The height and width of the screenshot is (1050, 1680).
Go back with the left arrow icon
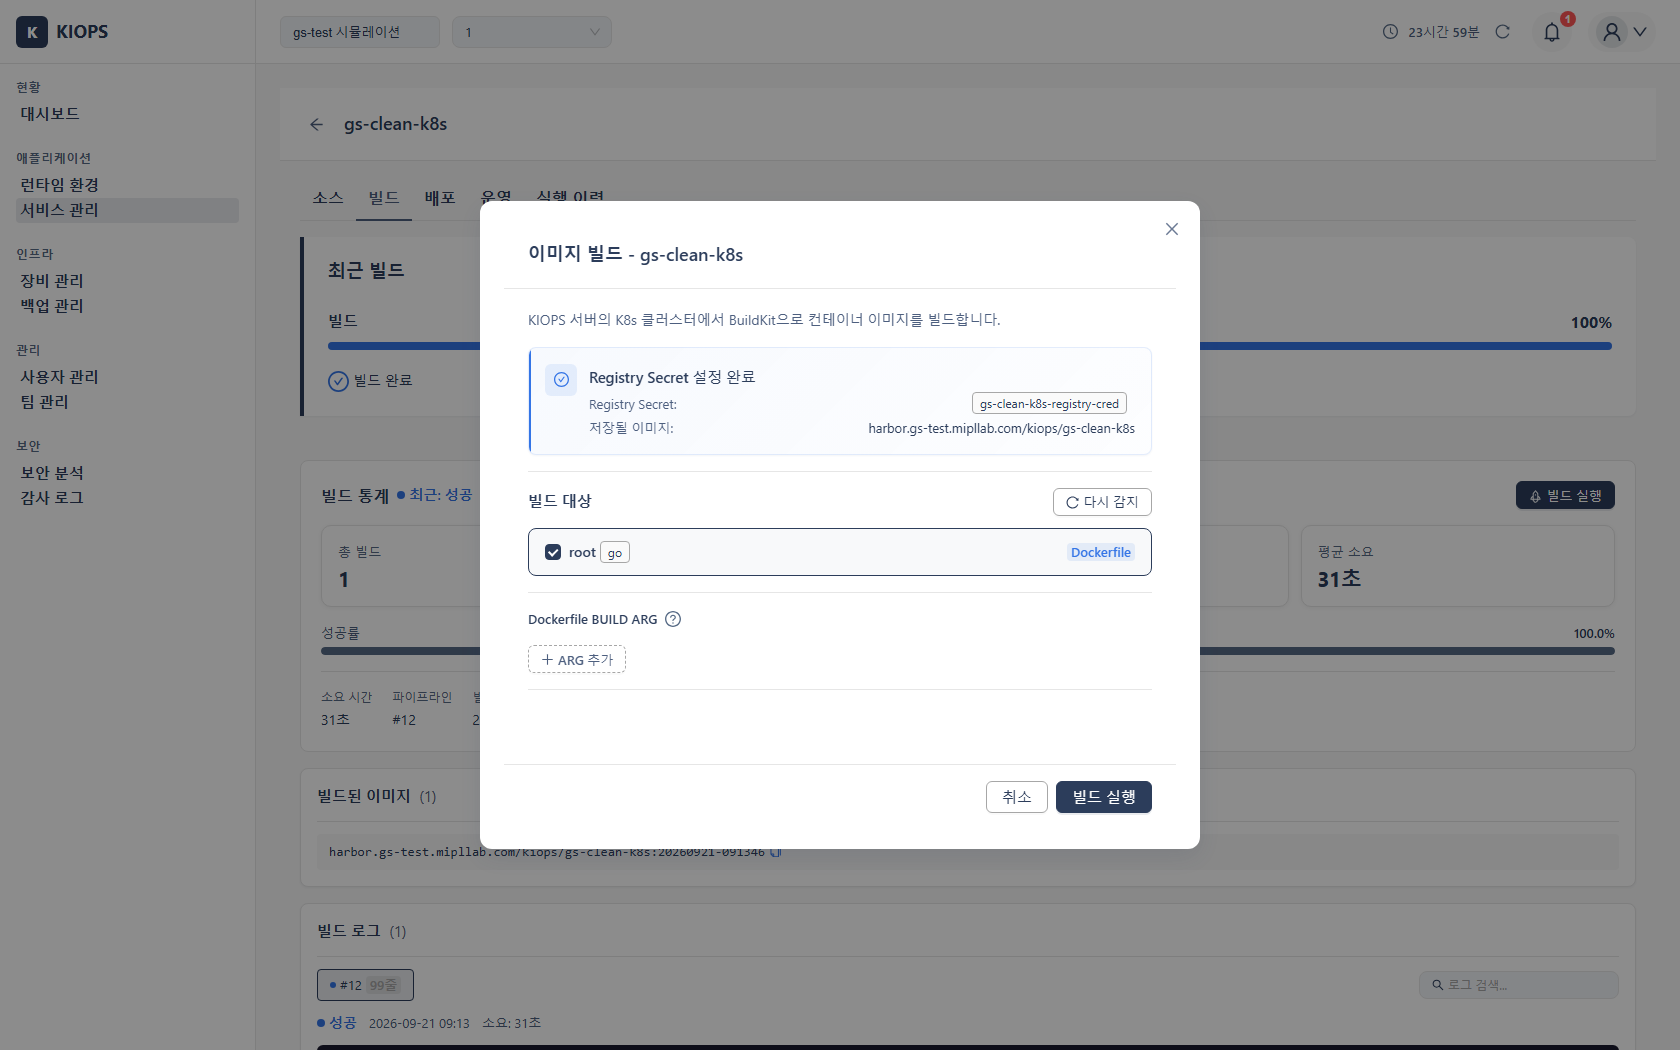pyautogui.click(x=317, y=124)
